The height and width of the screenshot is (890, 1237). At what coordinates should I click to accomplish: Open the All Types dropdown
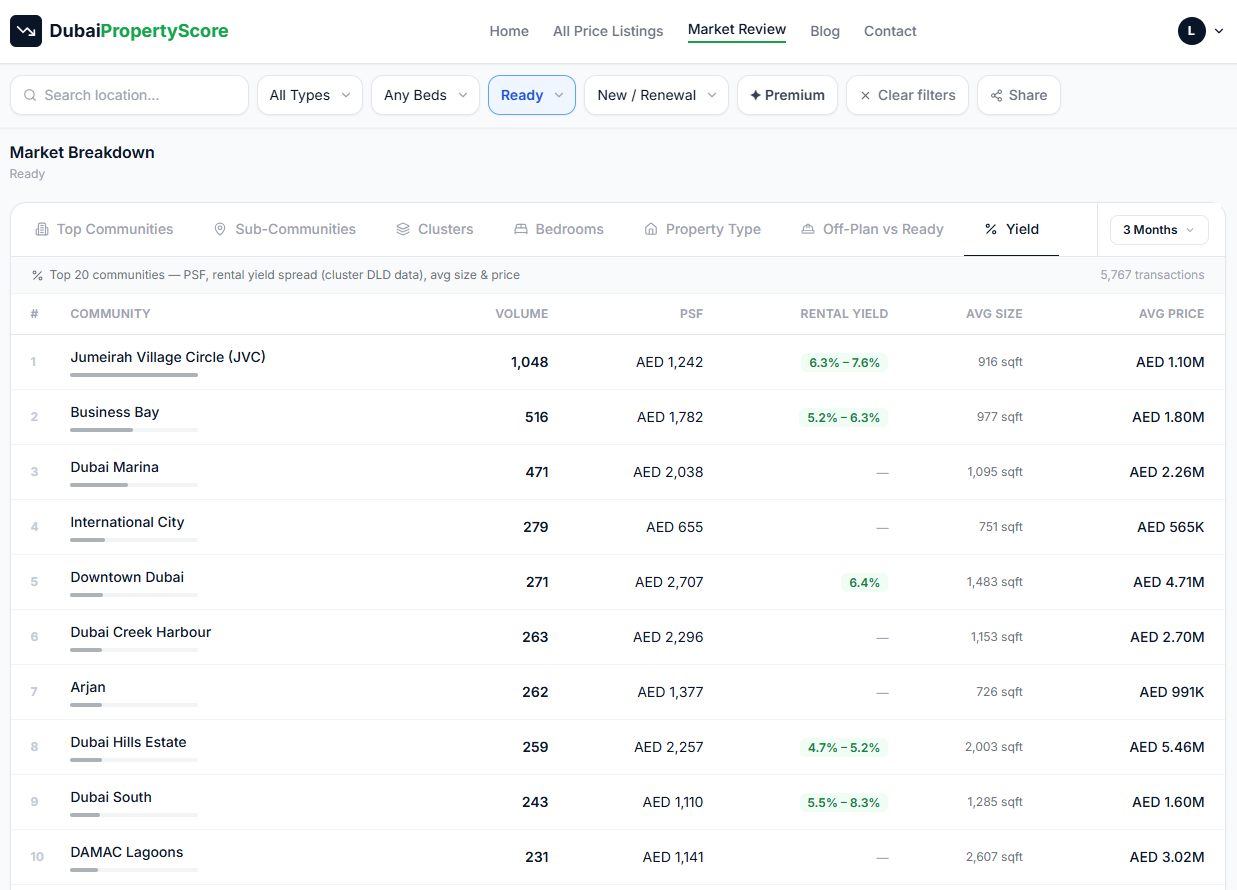tap(310, 95)
